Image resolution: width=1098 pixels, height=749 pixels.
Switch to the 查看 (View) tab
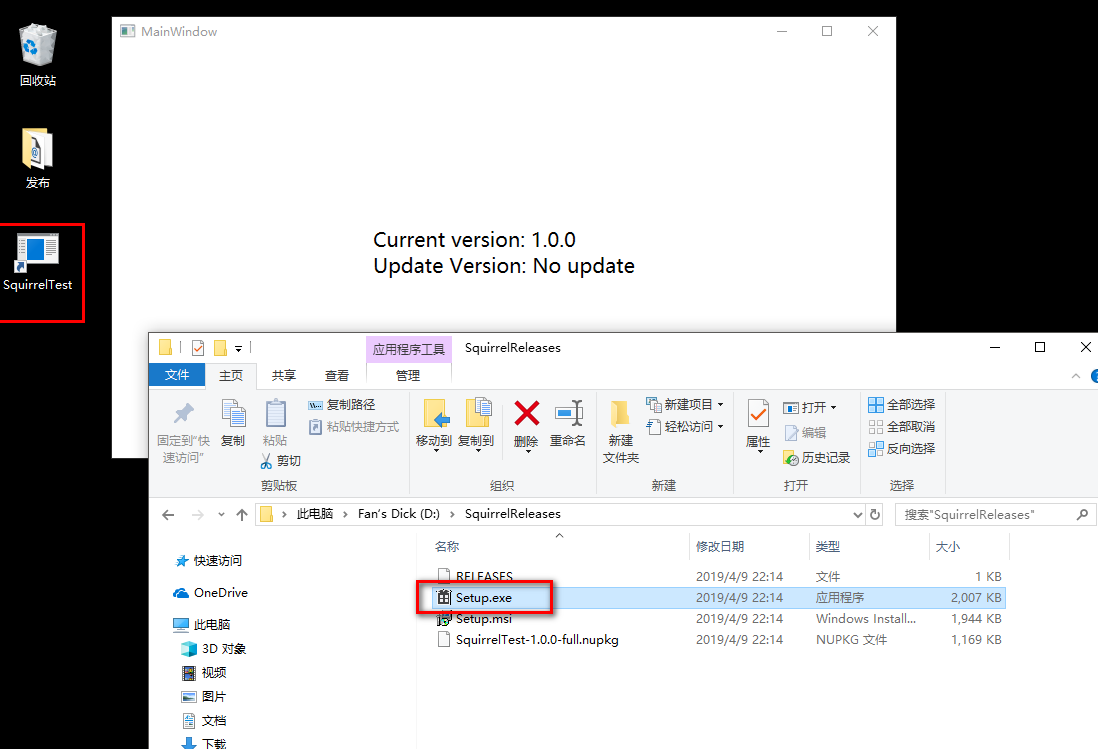337,375
